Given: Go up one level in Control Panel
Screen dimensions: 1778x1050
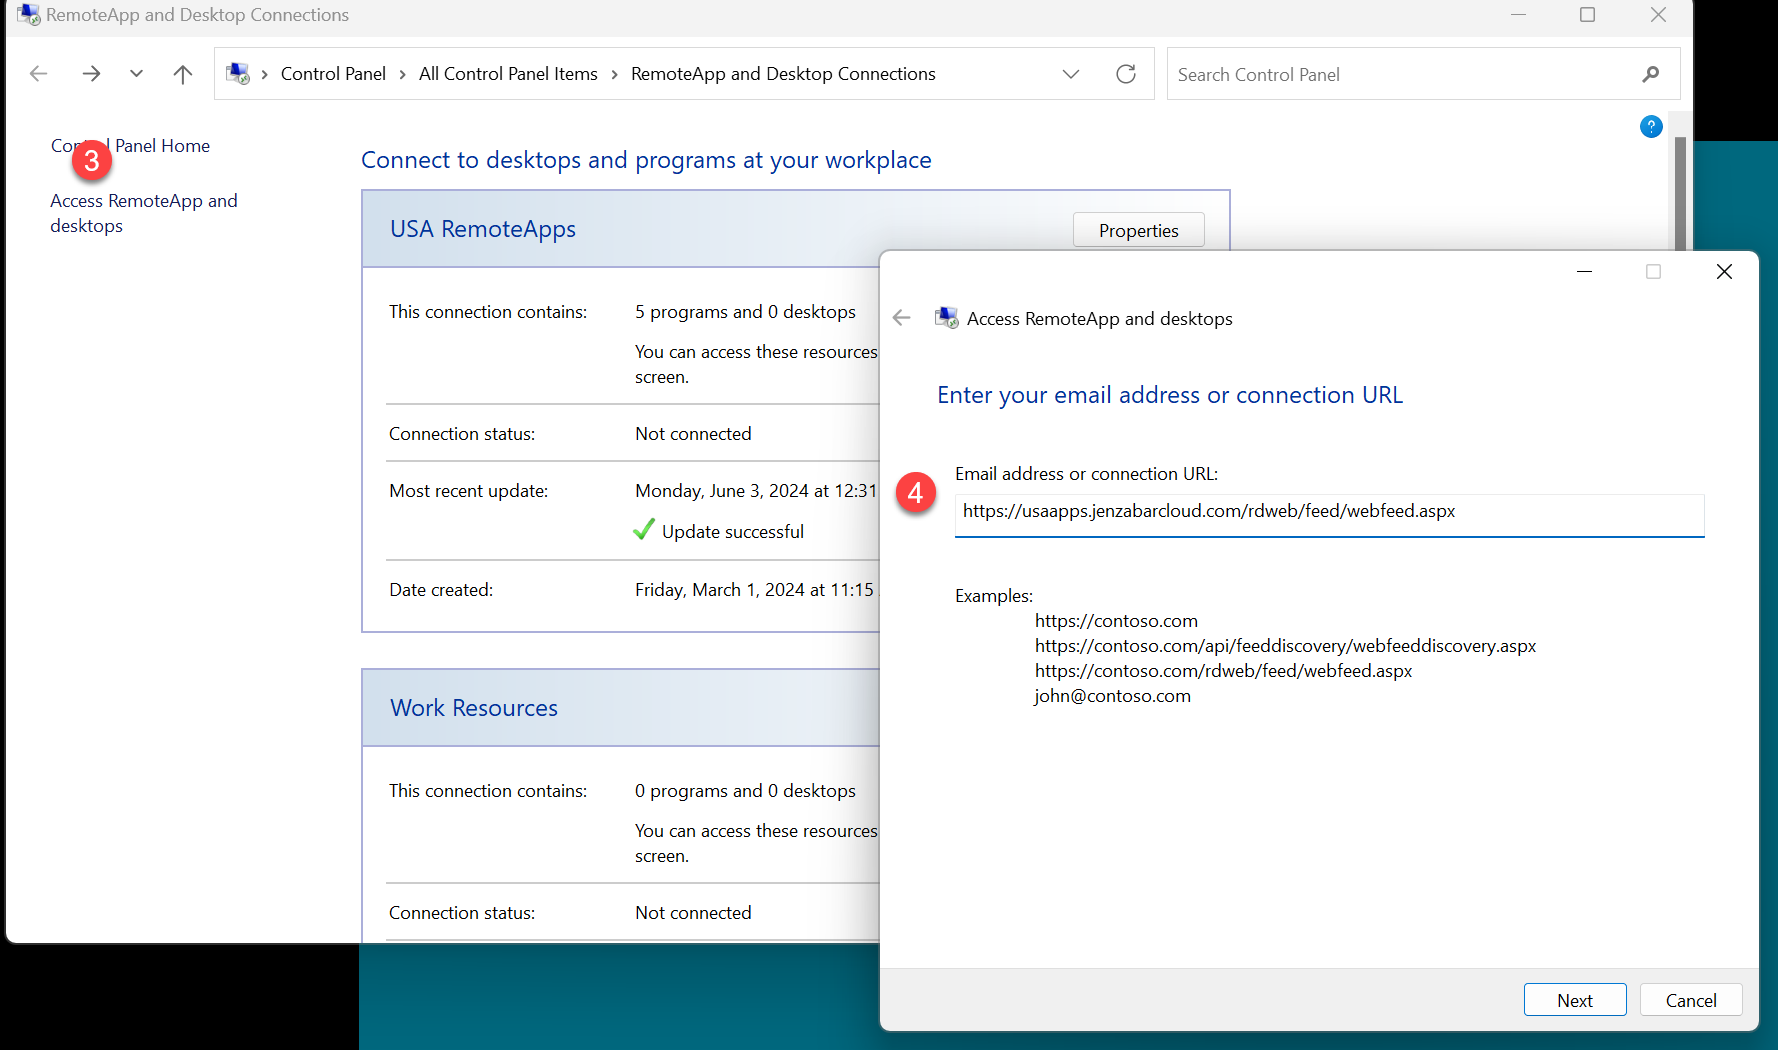Looking at the screenshot, I should pos(182,74).
